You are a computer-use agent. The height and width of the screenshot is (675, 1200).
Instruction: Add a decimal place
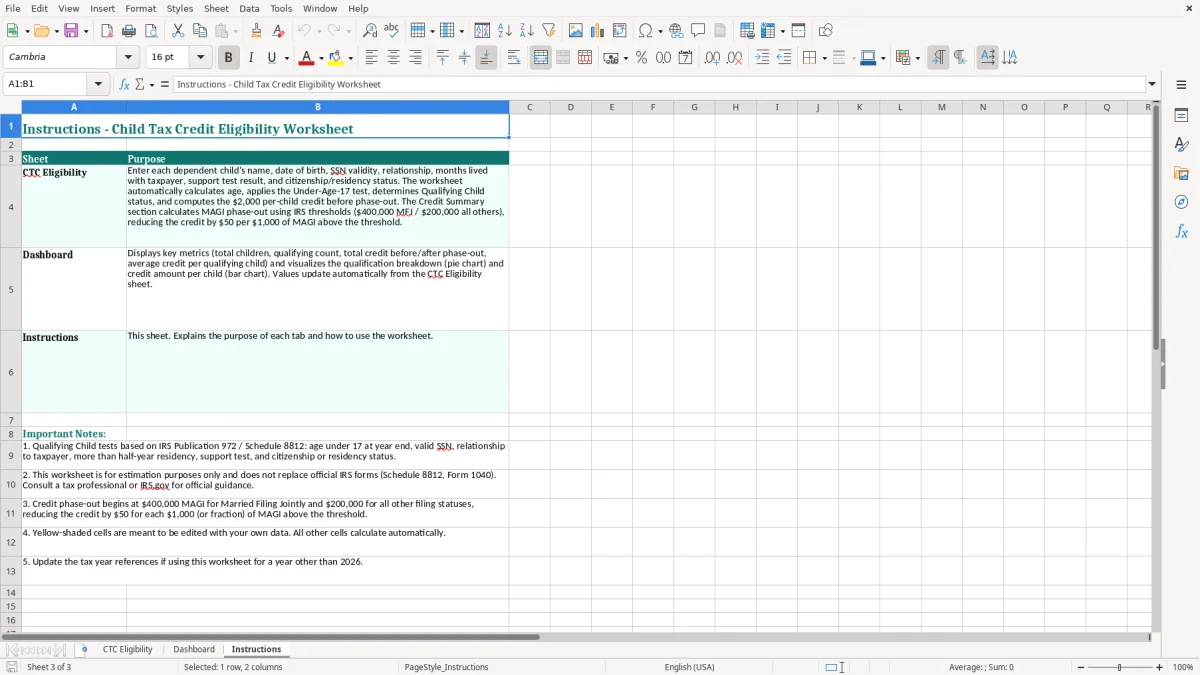[712, 58]
